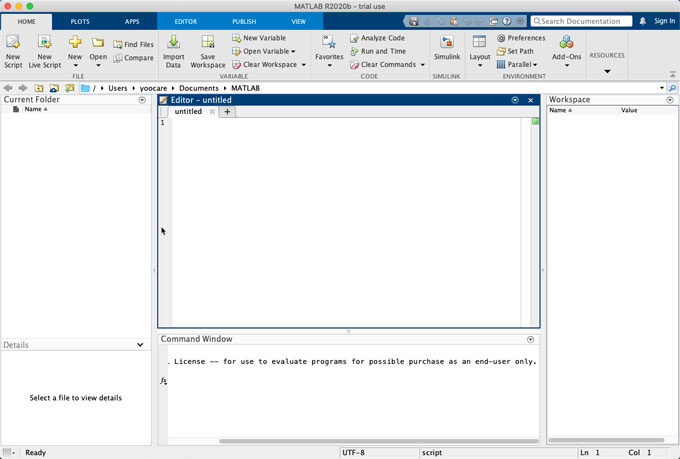Open the Open Variable dropdown
680x459 pixels.
264,51
